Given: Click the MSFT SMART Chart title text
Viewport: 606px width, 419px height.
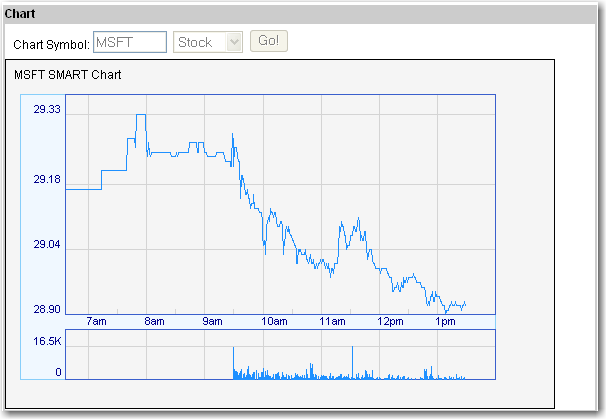Looking at the screenshot, I should coord(68,74).
